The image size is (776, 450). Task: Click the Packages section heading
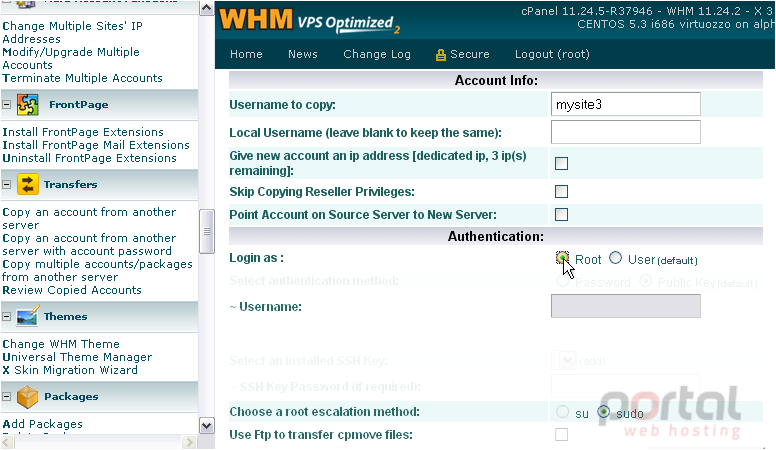click(x=71, y=396)
